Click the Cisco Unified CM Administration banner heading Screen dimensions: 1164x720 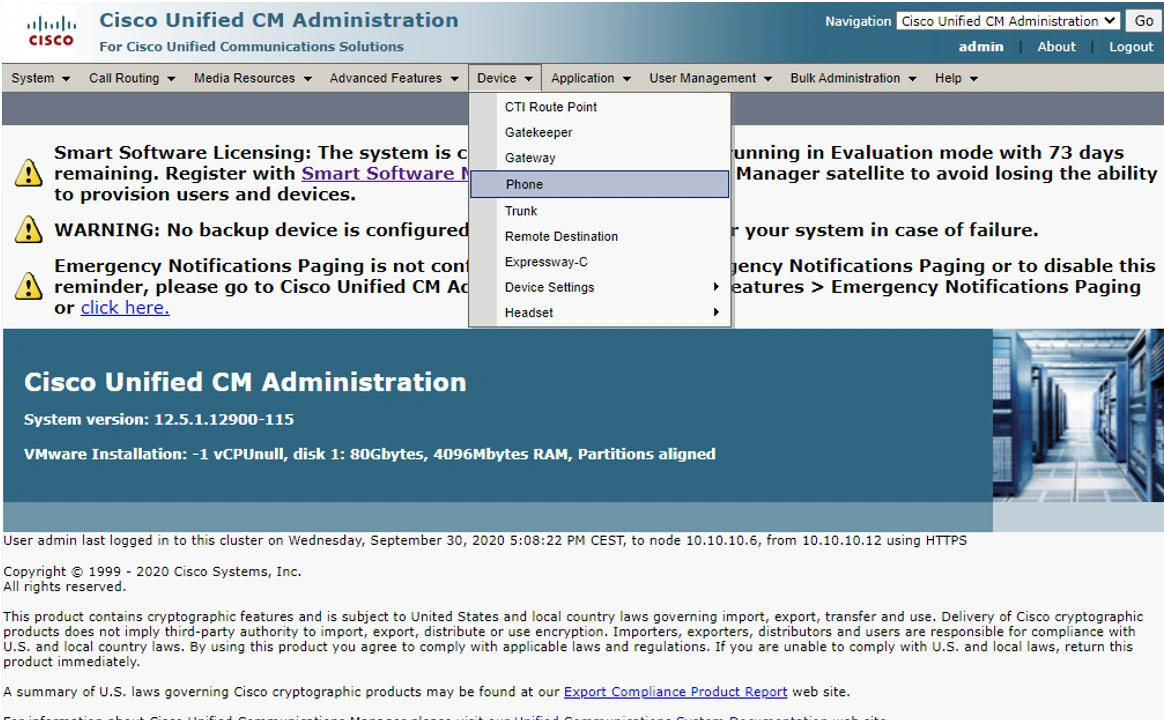pyautogui.click(x=245, y=382)
